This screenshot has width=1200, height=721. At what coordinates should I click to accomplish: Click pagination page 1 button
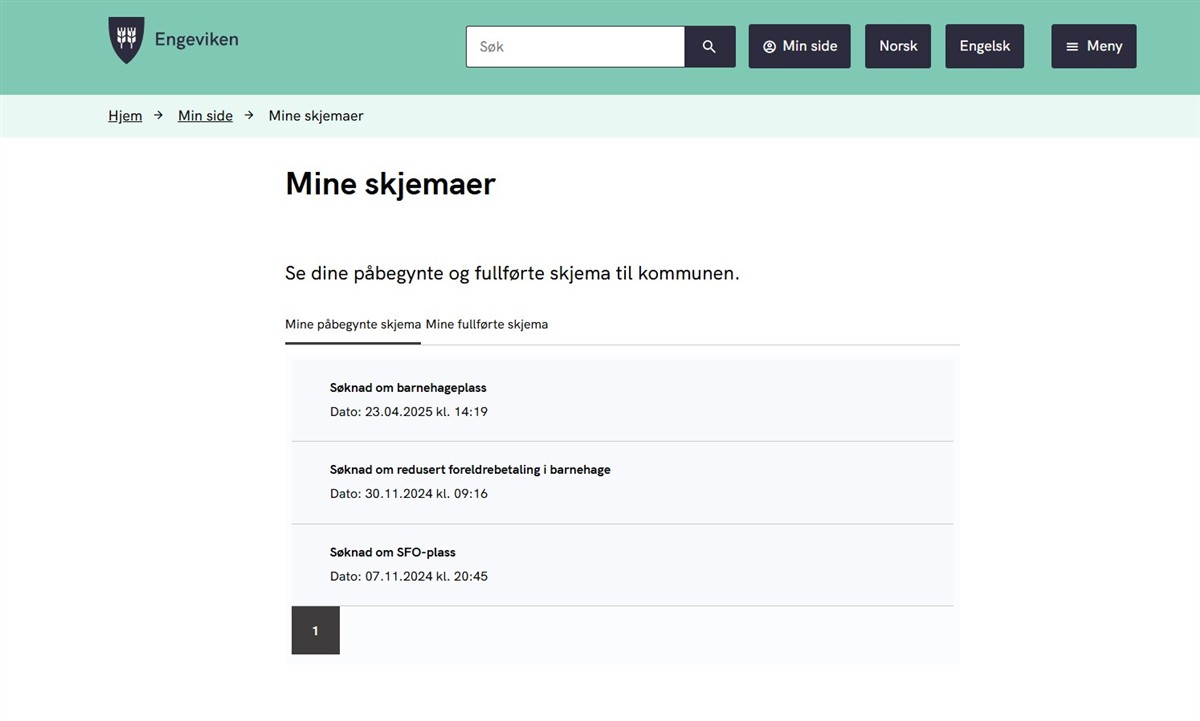point(315,631)
